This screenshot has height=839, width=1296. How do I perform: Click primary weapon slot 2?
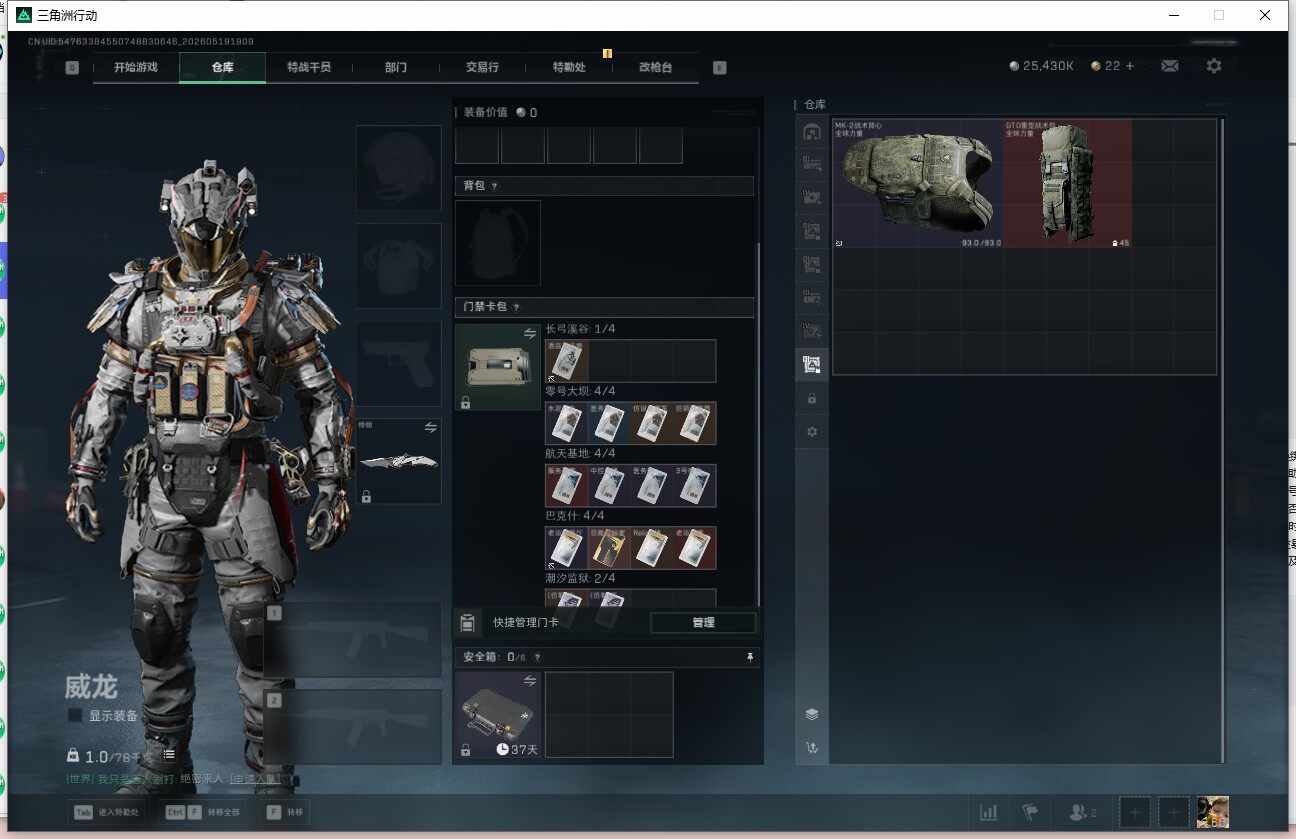point(353,727)
